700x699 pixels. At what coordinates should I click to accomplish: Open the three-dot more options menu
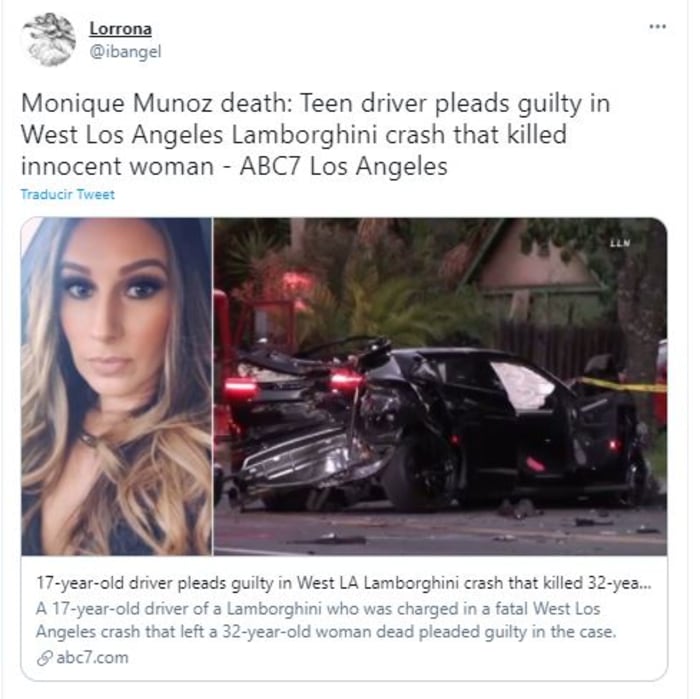pyautogui.click(x=658, y=27)
